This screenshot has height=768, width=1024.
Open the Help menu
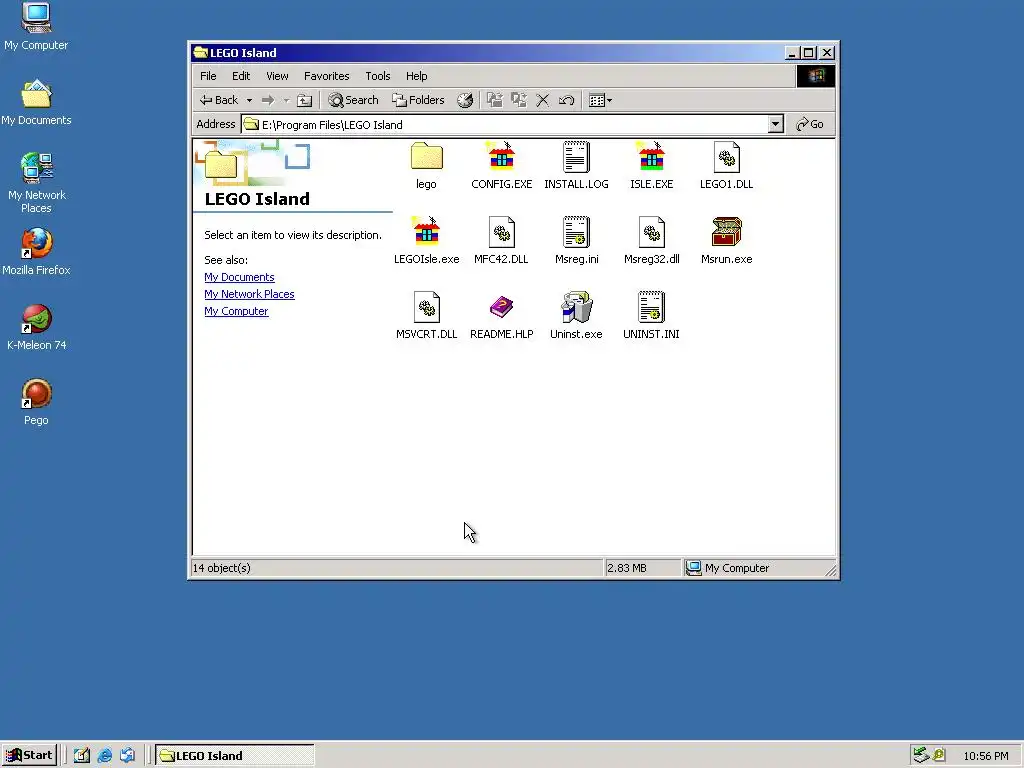click(x=417, y=76)
